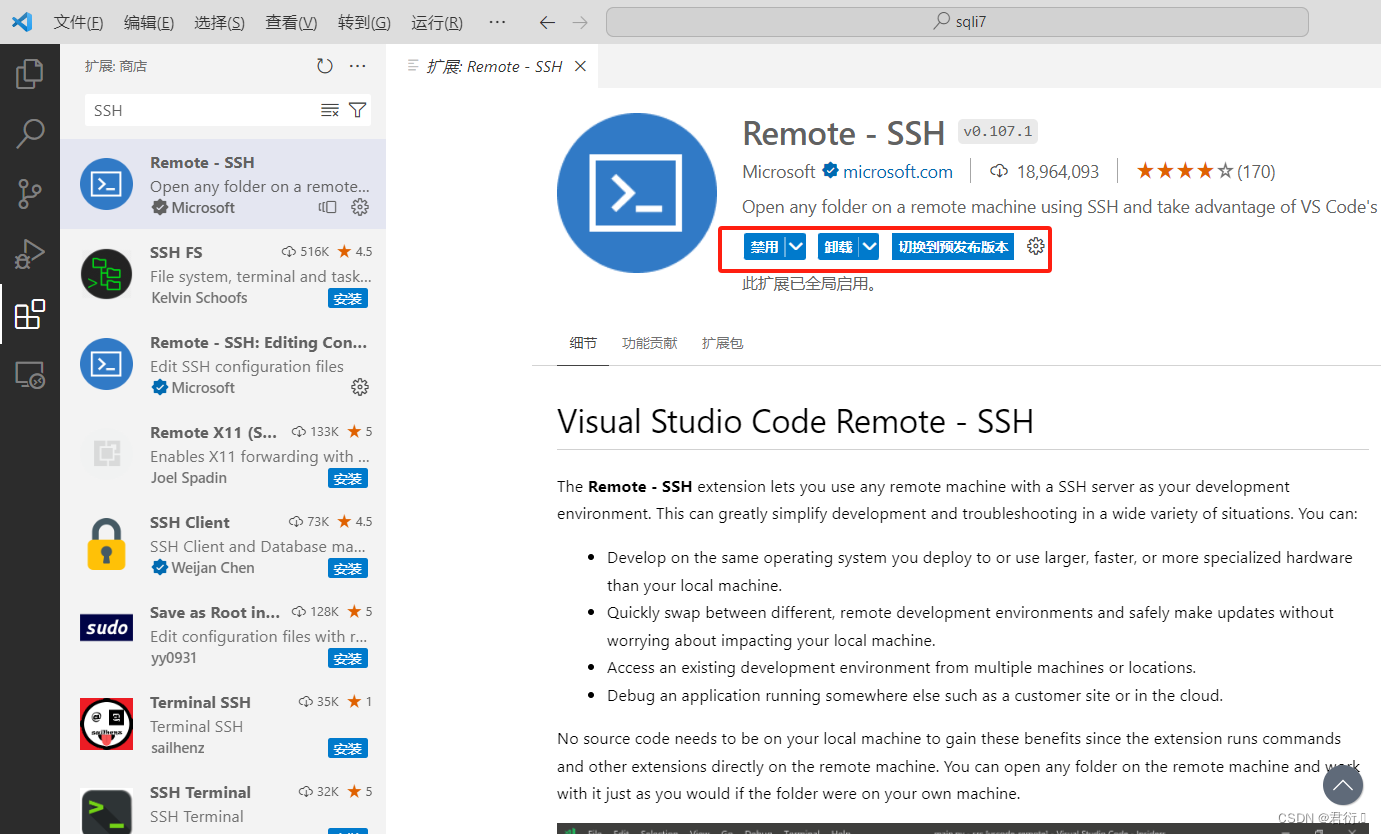1381x834 pixels.
Task: Switch to the 功能贡献 tab
Action: 649,343
